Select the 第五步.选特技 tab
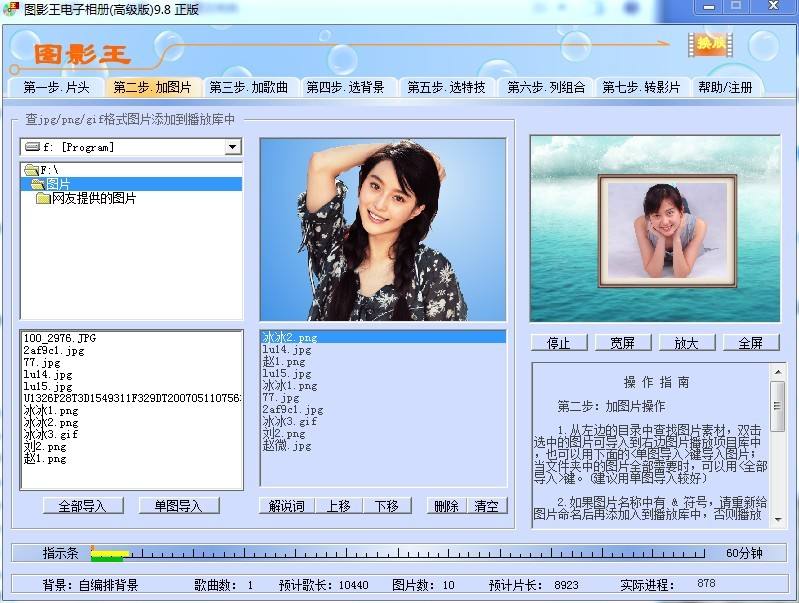799x603 pixels. tap(446, 88)
